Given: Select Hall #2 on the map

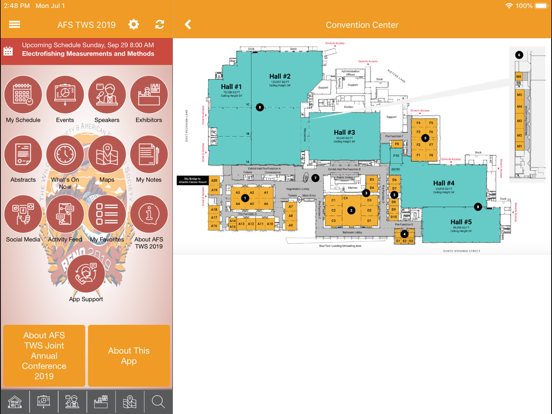Looking at the screenshot, I should (280, 76).
